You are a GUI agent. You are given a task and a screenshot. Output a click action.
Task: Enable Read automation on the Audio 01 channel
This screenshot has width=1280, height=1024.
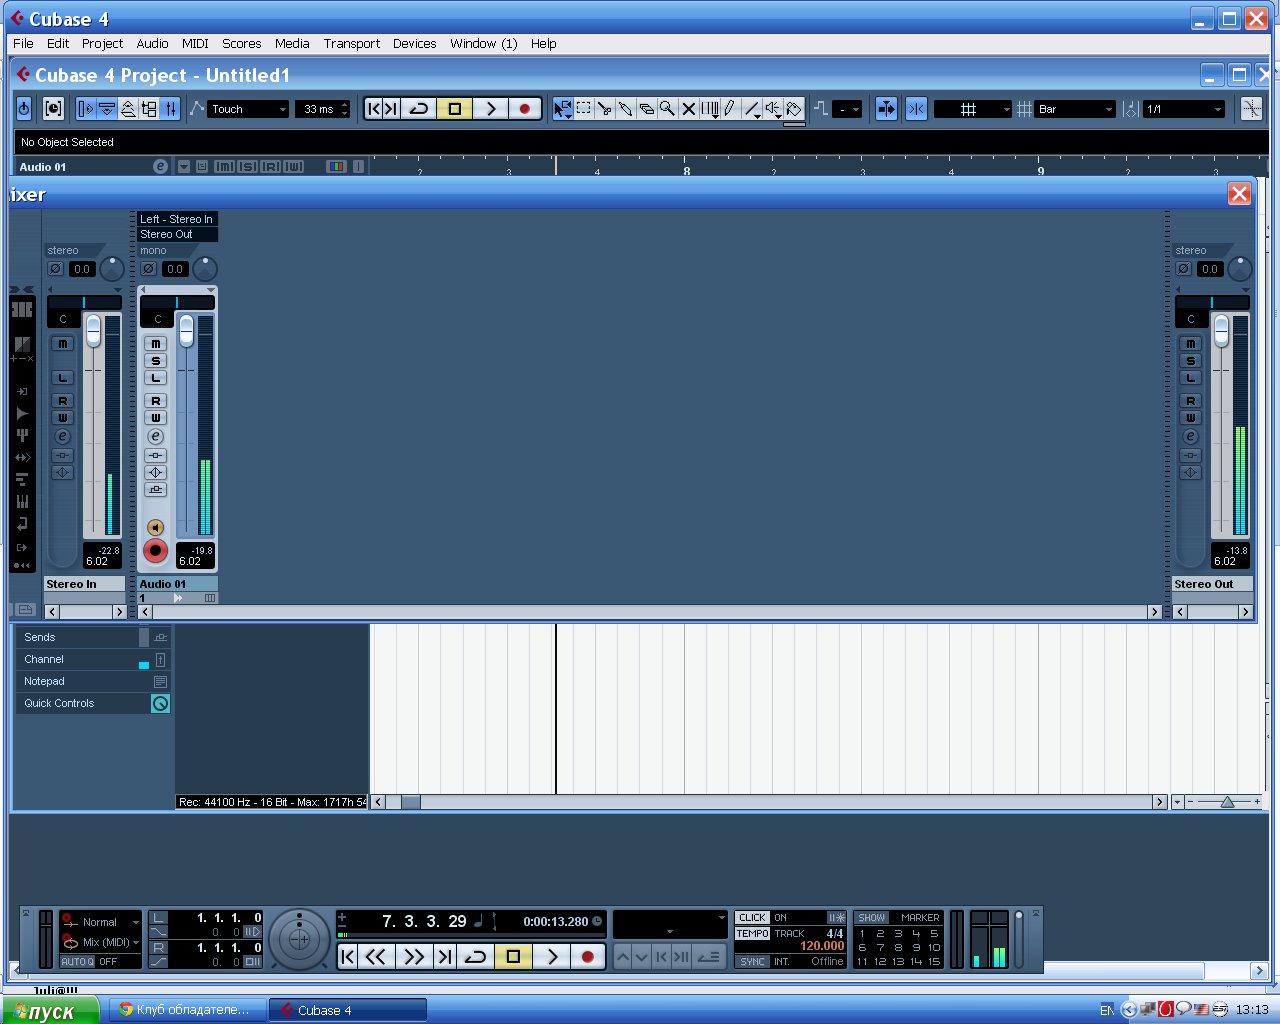(x=155, y=401)
